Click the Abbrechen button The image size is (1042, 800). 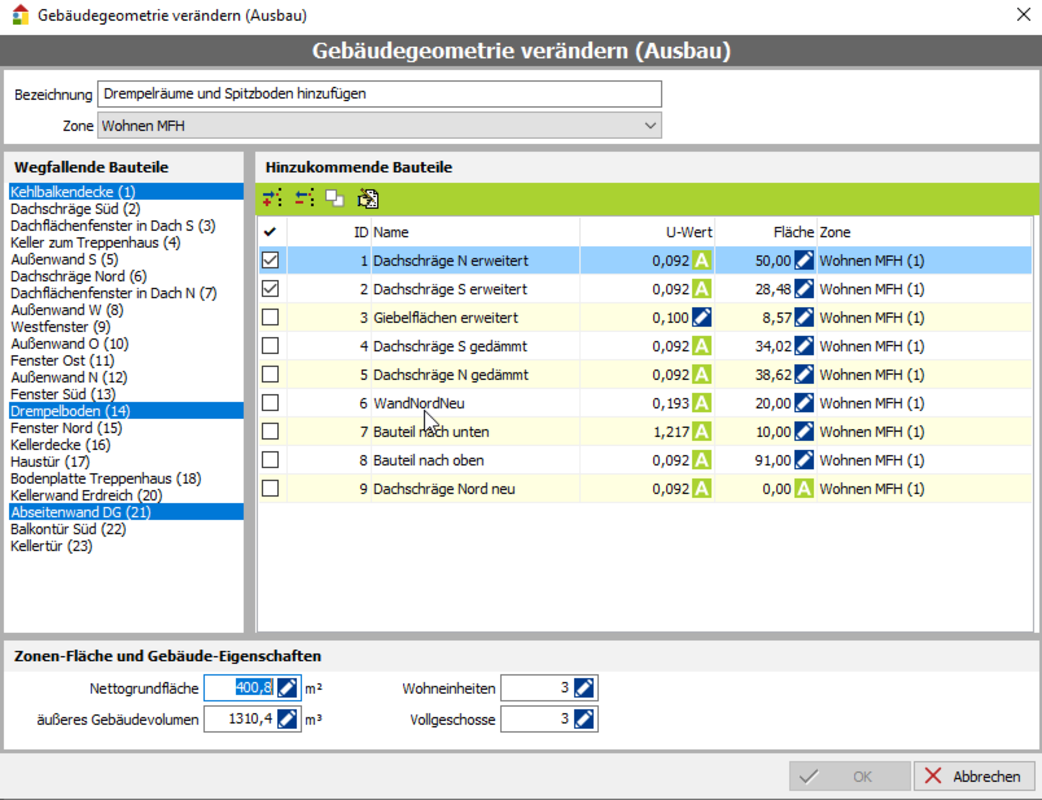pyautogui.click(x=974, y=776)
